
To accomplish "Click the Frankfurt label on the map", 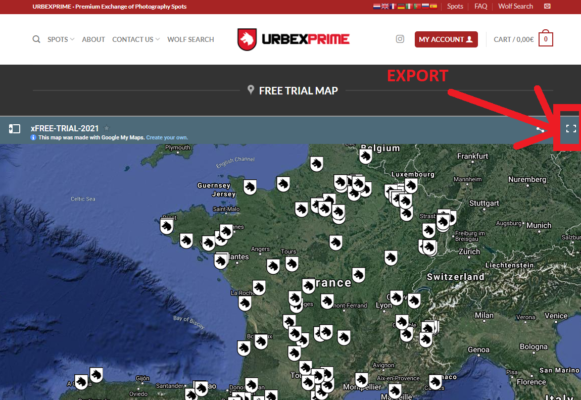I will [472, 156].
